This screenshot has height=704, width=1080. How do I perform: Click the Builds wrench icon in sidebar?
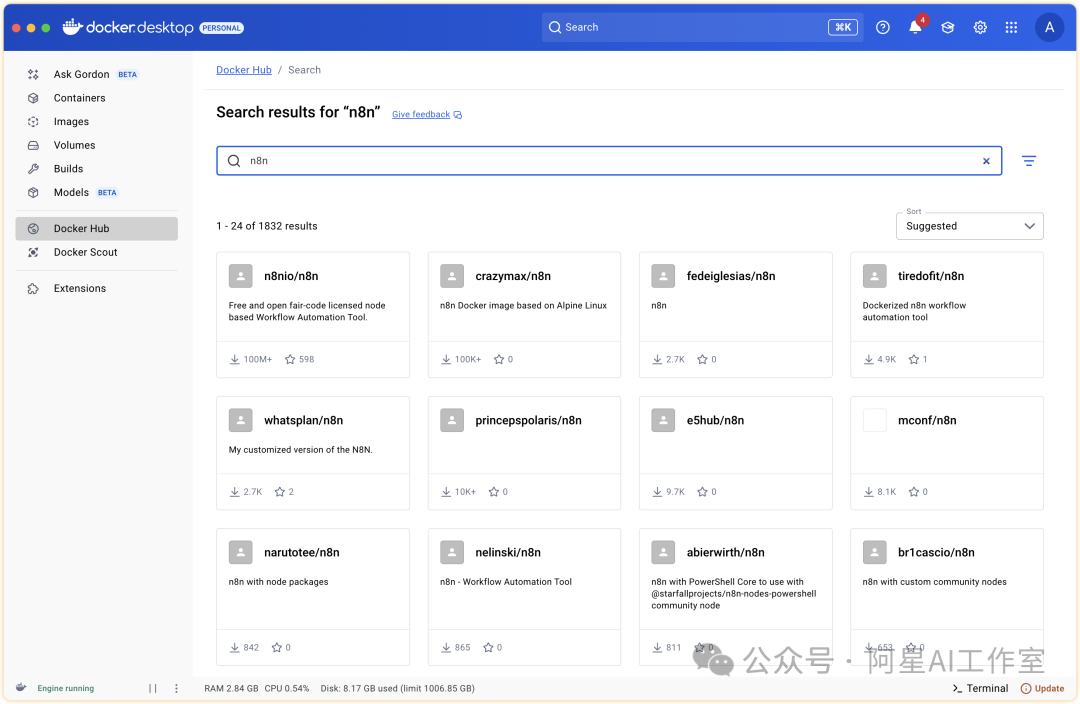pyautogui.click(x=33, y=169)
